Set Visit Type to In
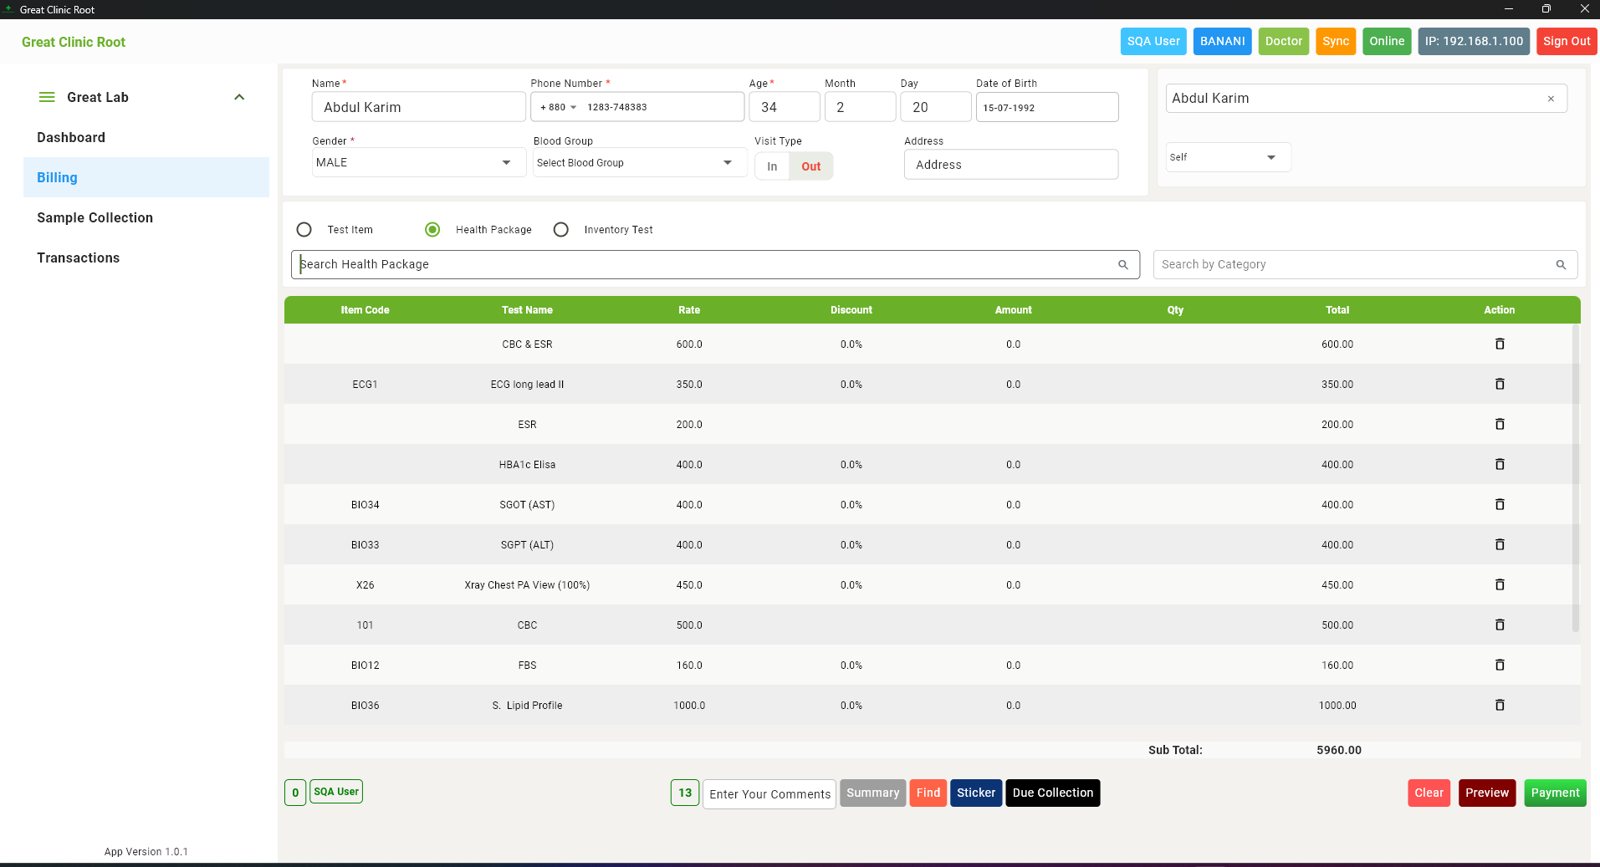Viewport: 1600px width, 867px height. pos(772,166)
